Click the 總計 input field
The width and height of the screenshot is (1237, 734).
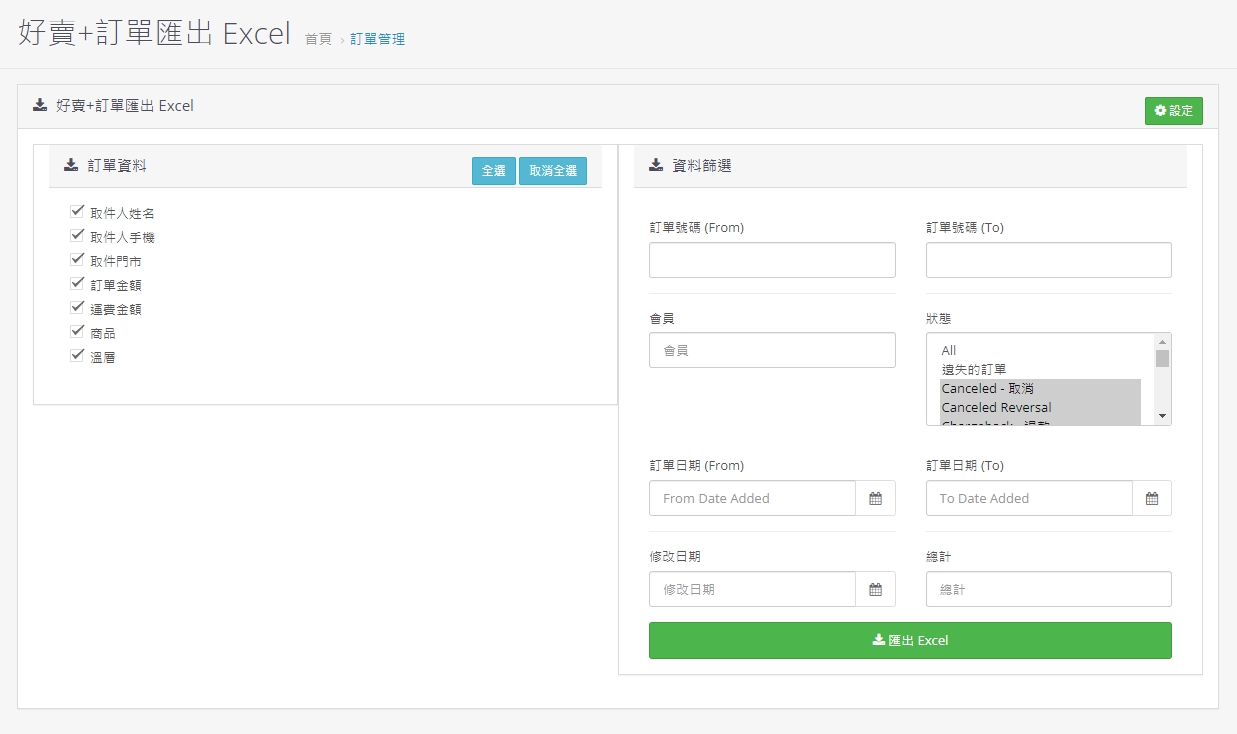pyautogui.click(x=1049, y=589)
